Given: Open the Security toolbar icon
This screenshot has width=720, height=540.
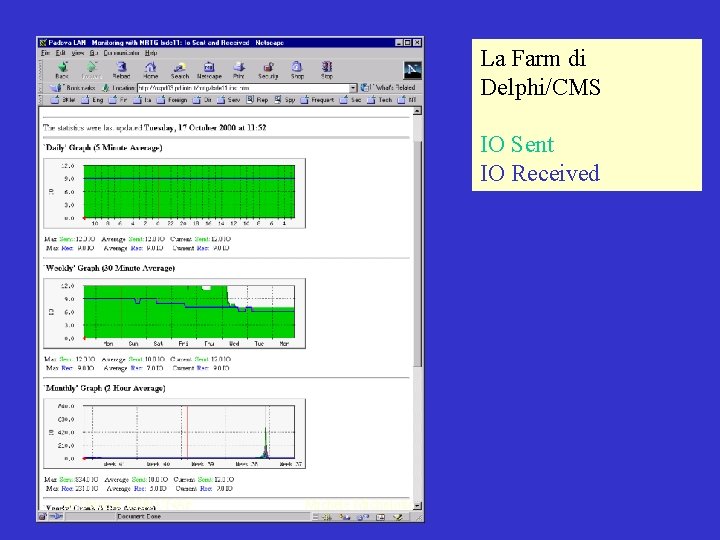Looking at the screenshot, I should click(x=268, y=70).
